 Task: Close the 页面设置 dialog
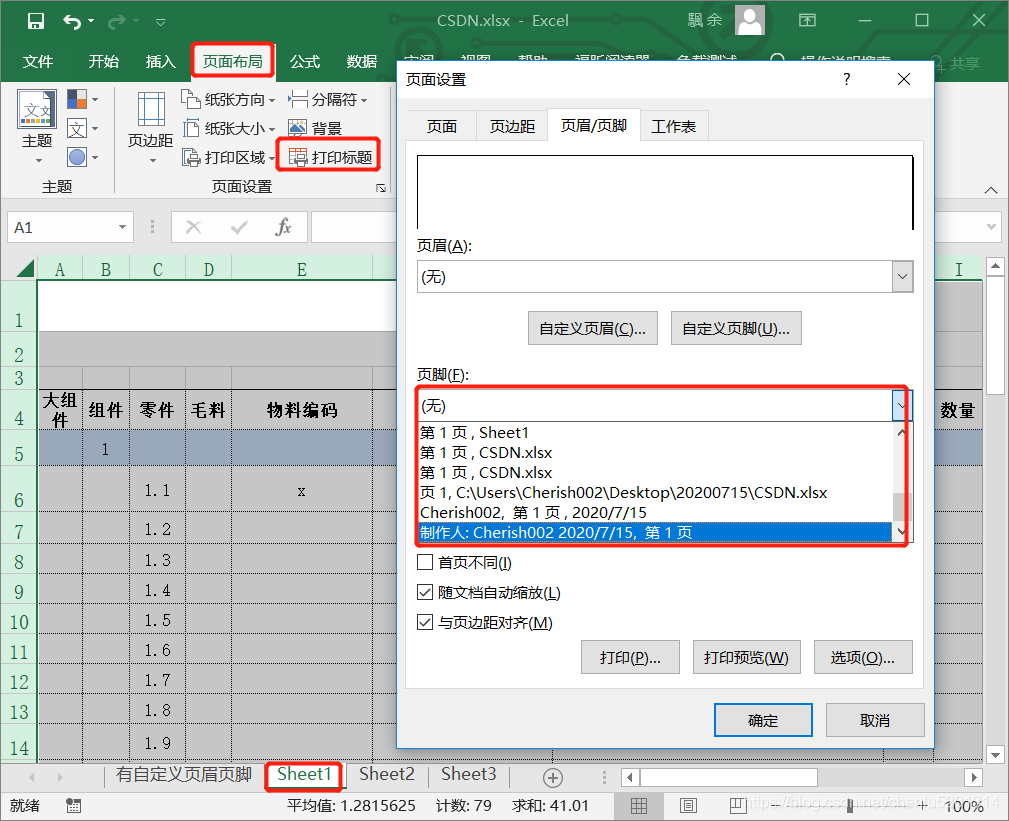(x=903, y=79)
